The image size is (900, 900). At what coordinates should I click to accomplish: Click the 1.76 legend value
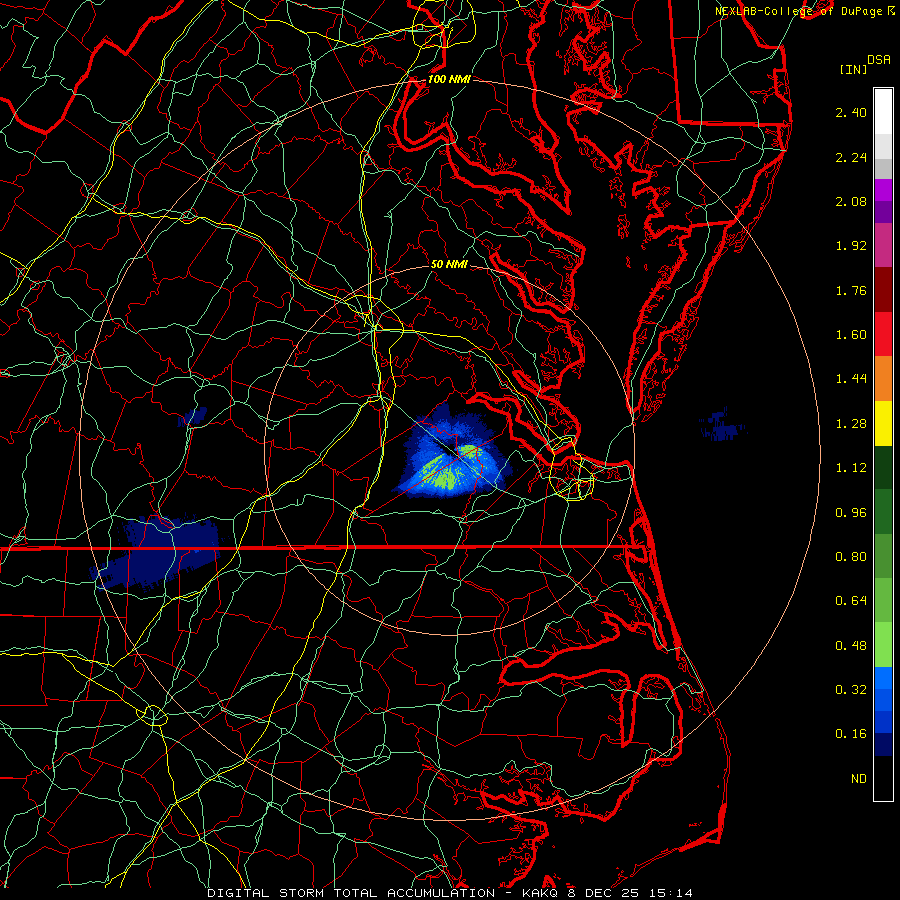click(x=851, y=290)
